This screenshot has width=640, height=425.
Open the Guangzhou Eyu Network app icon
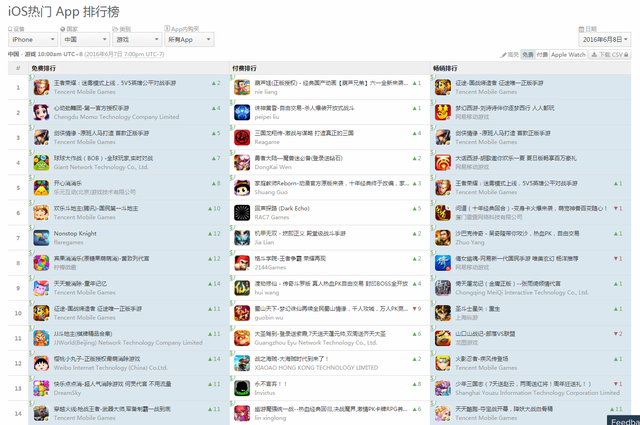[242, 338]
